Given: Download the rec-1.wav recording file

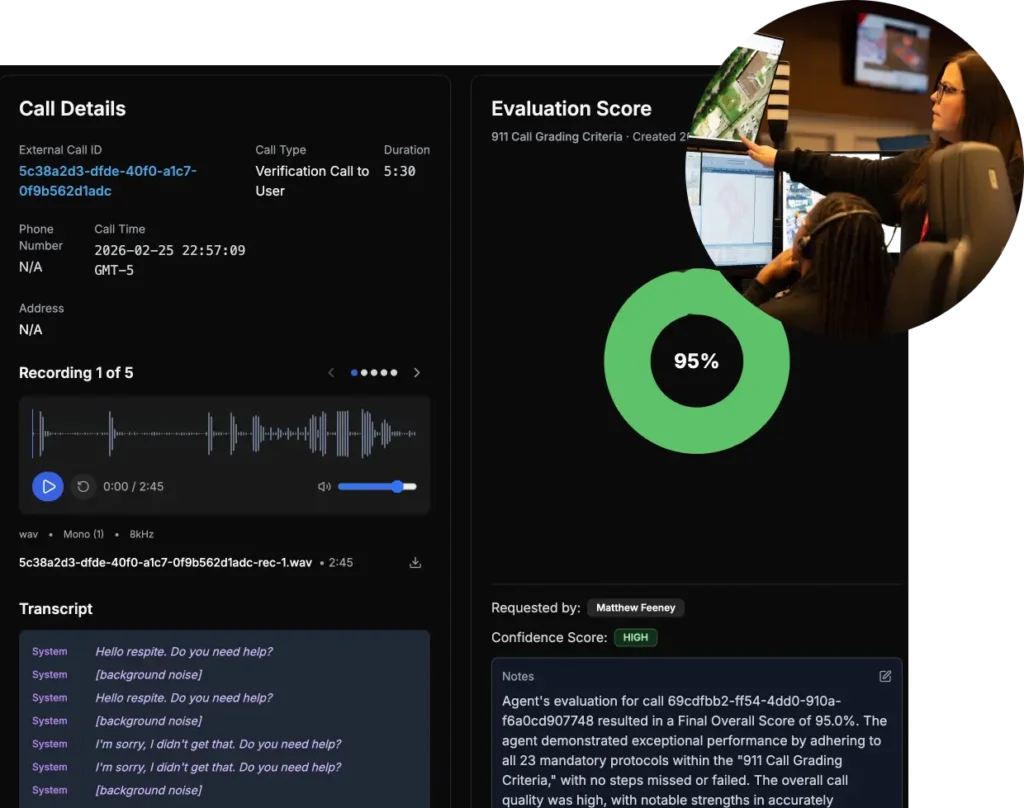Looking at the screenshot, I should (415, 562).
